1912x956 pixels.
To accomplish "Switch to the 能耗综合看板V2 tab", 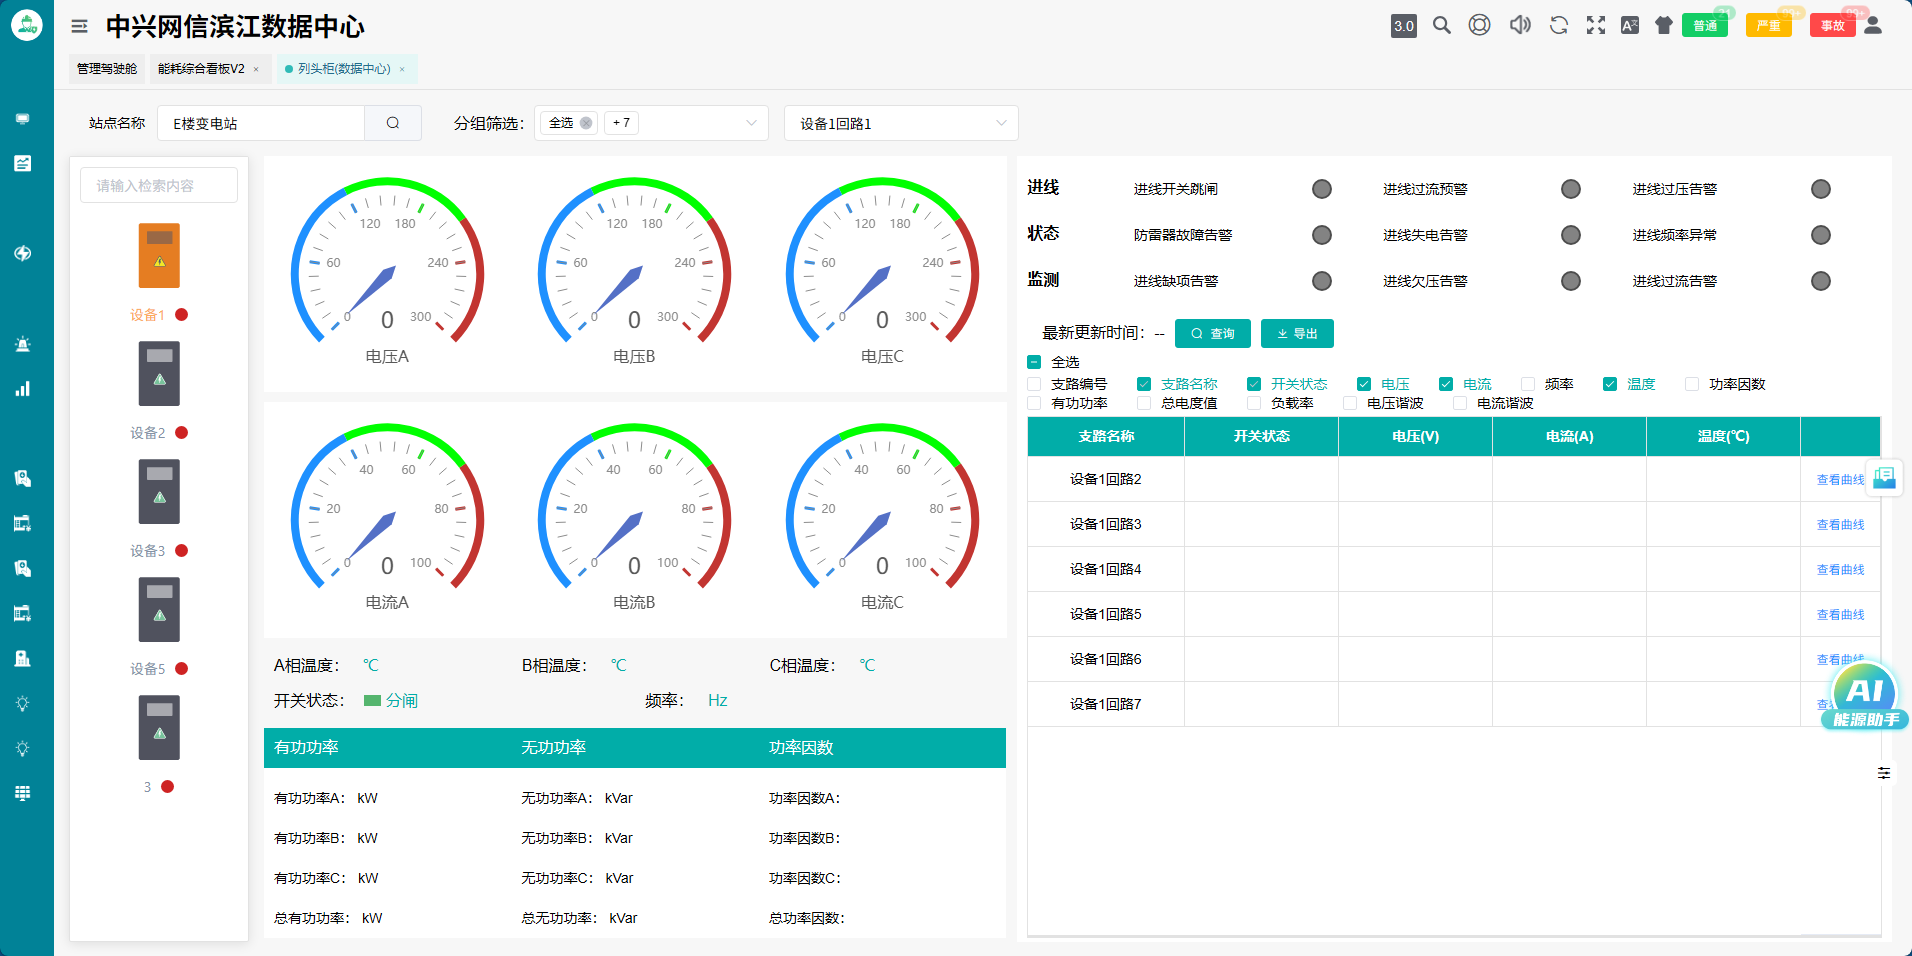I will pos(201,69).
